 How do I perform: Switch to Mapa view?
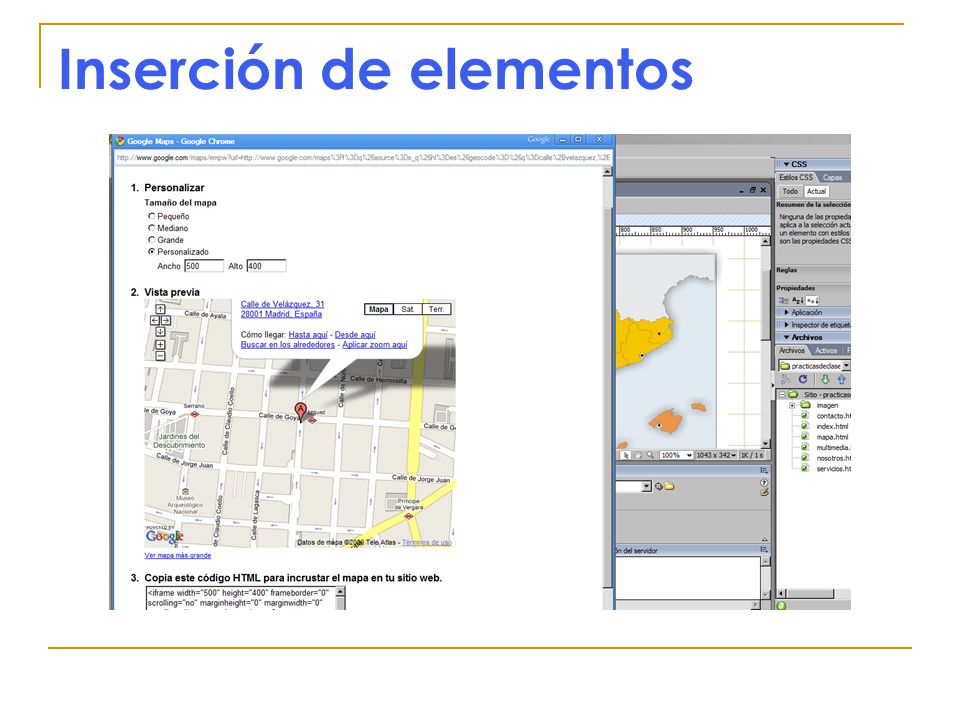(378, 309)
